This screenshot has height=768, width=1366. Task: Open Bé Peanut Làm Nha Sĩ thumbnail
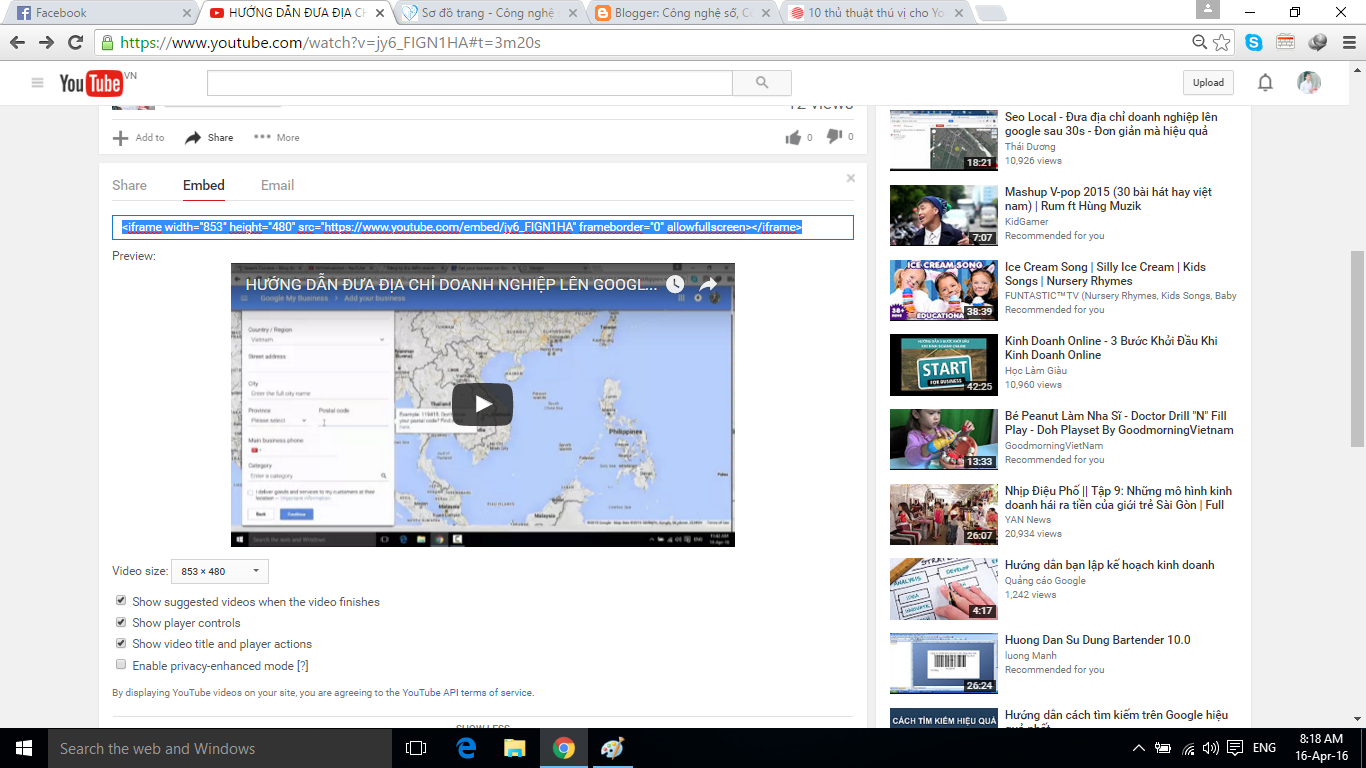944,439
